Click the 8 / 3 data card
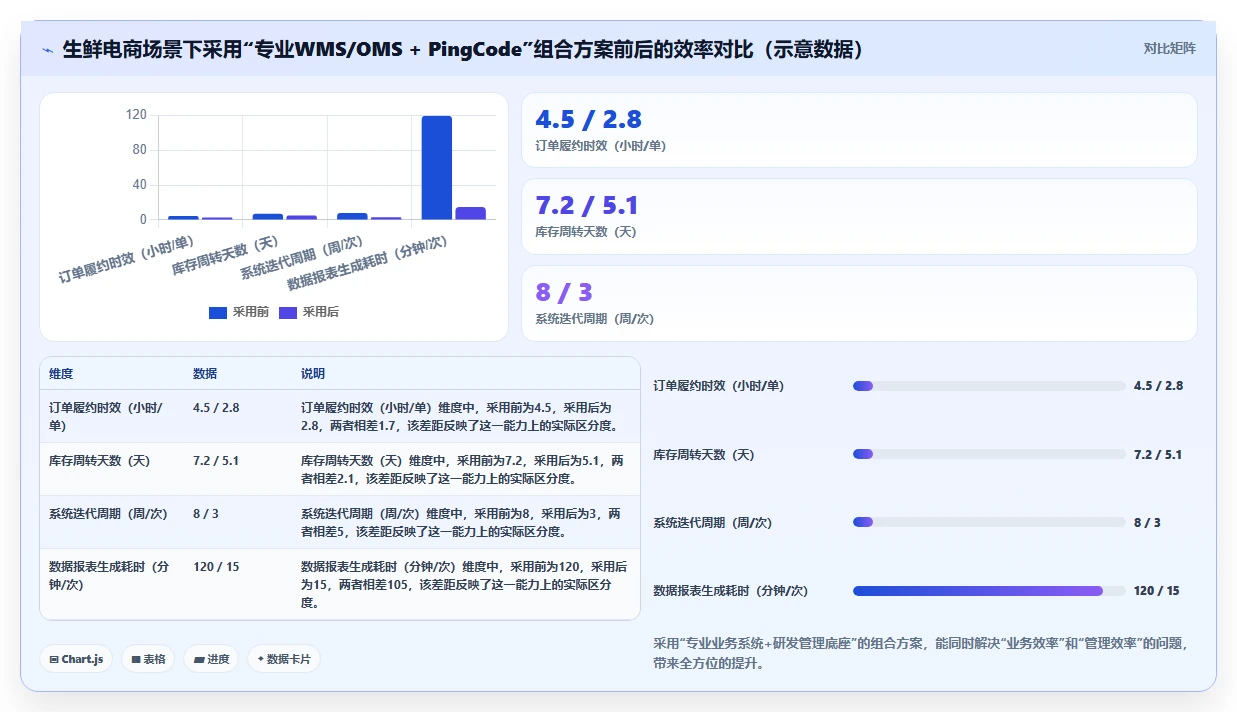The image size is (1237, 712). click(x=859, y=303)
